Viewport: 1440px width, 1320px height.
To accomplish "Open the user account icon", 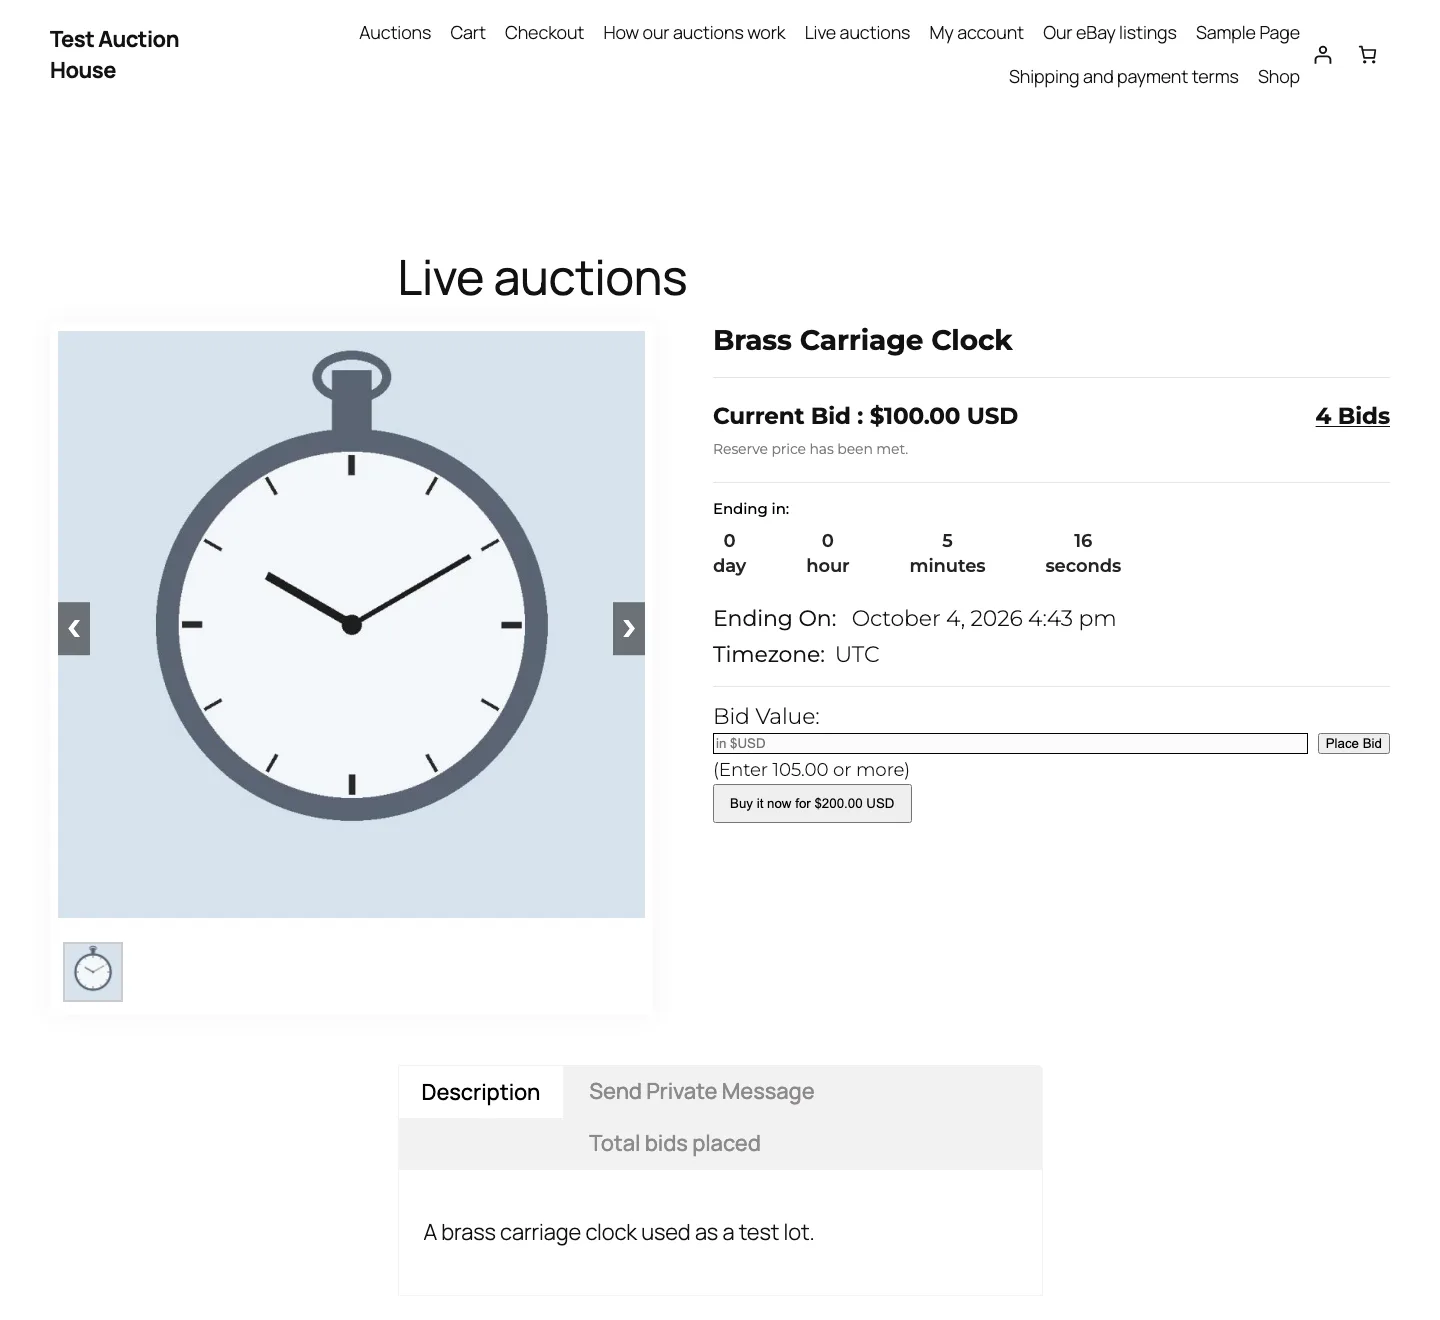I will [1323, 55].
